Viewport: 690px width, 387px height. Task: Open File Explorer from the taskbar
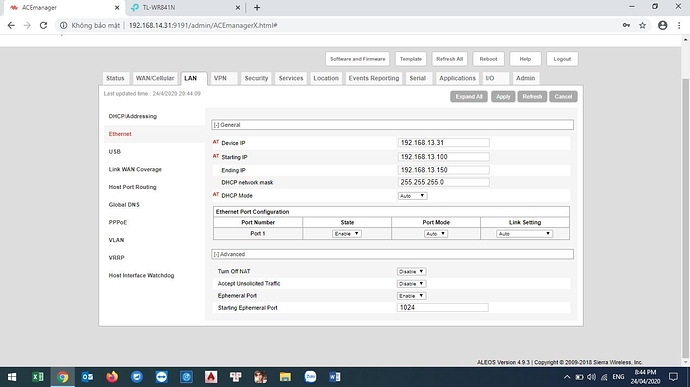[285, 377]
